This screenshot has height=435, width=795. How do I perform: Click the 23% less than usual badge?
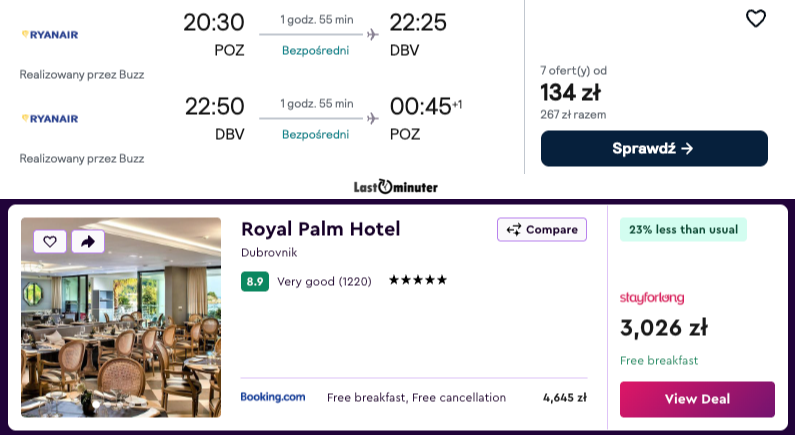pos(683,230)
